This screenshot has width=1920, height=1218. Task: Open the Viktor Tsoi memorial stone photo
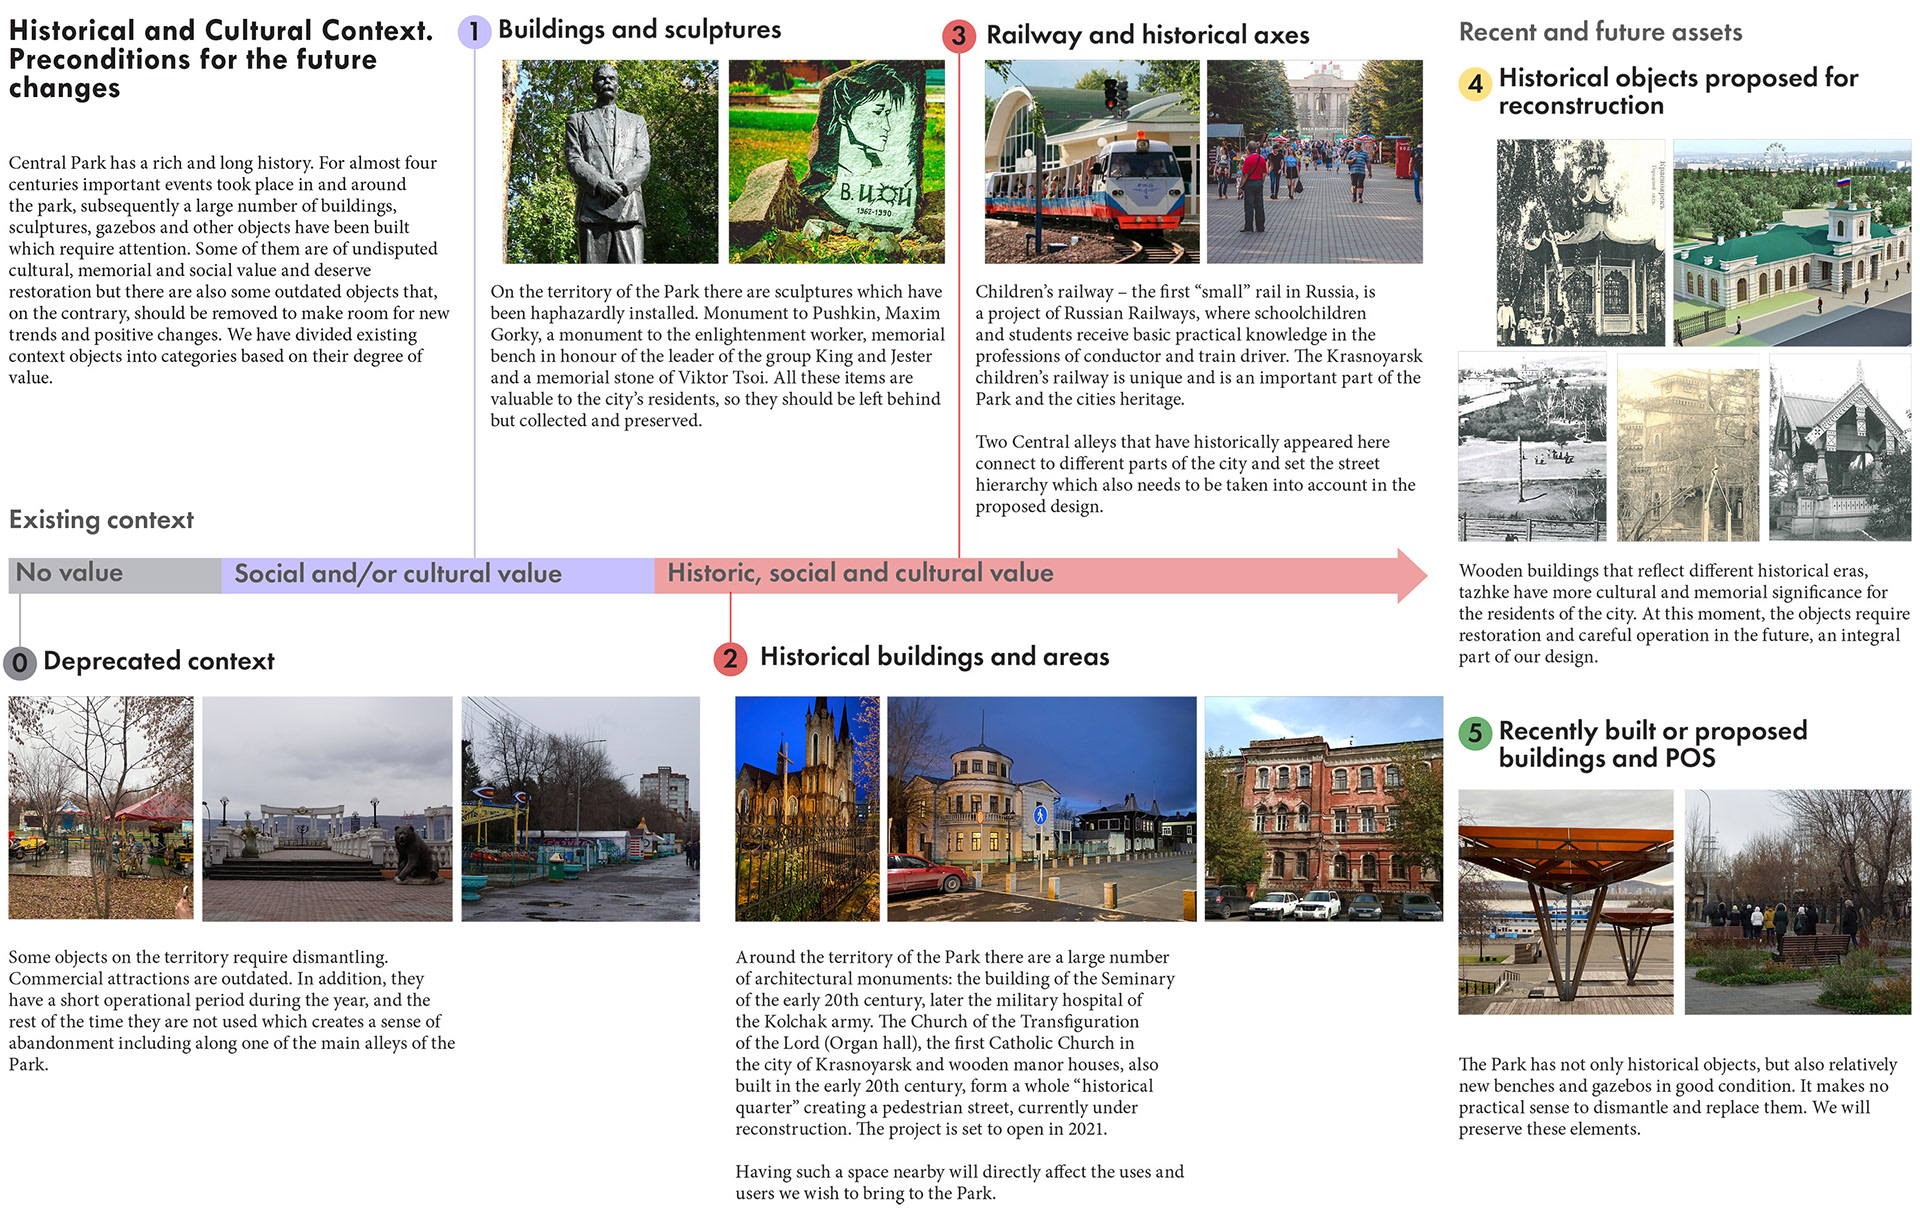836,162
